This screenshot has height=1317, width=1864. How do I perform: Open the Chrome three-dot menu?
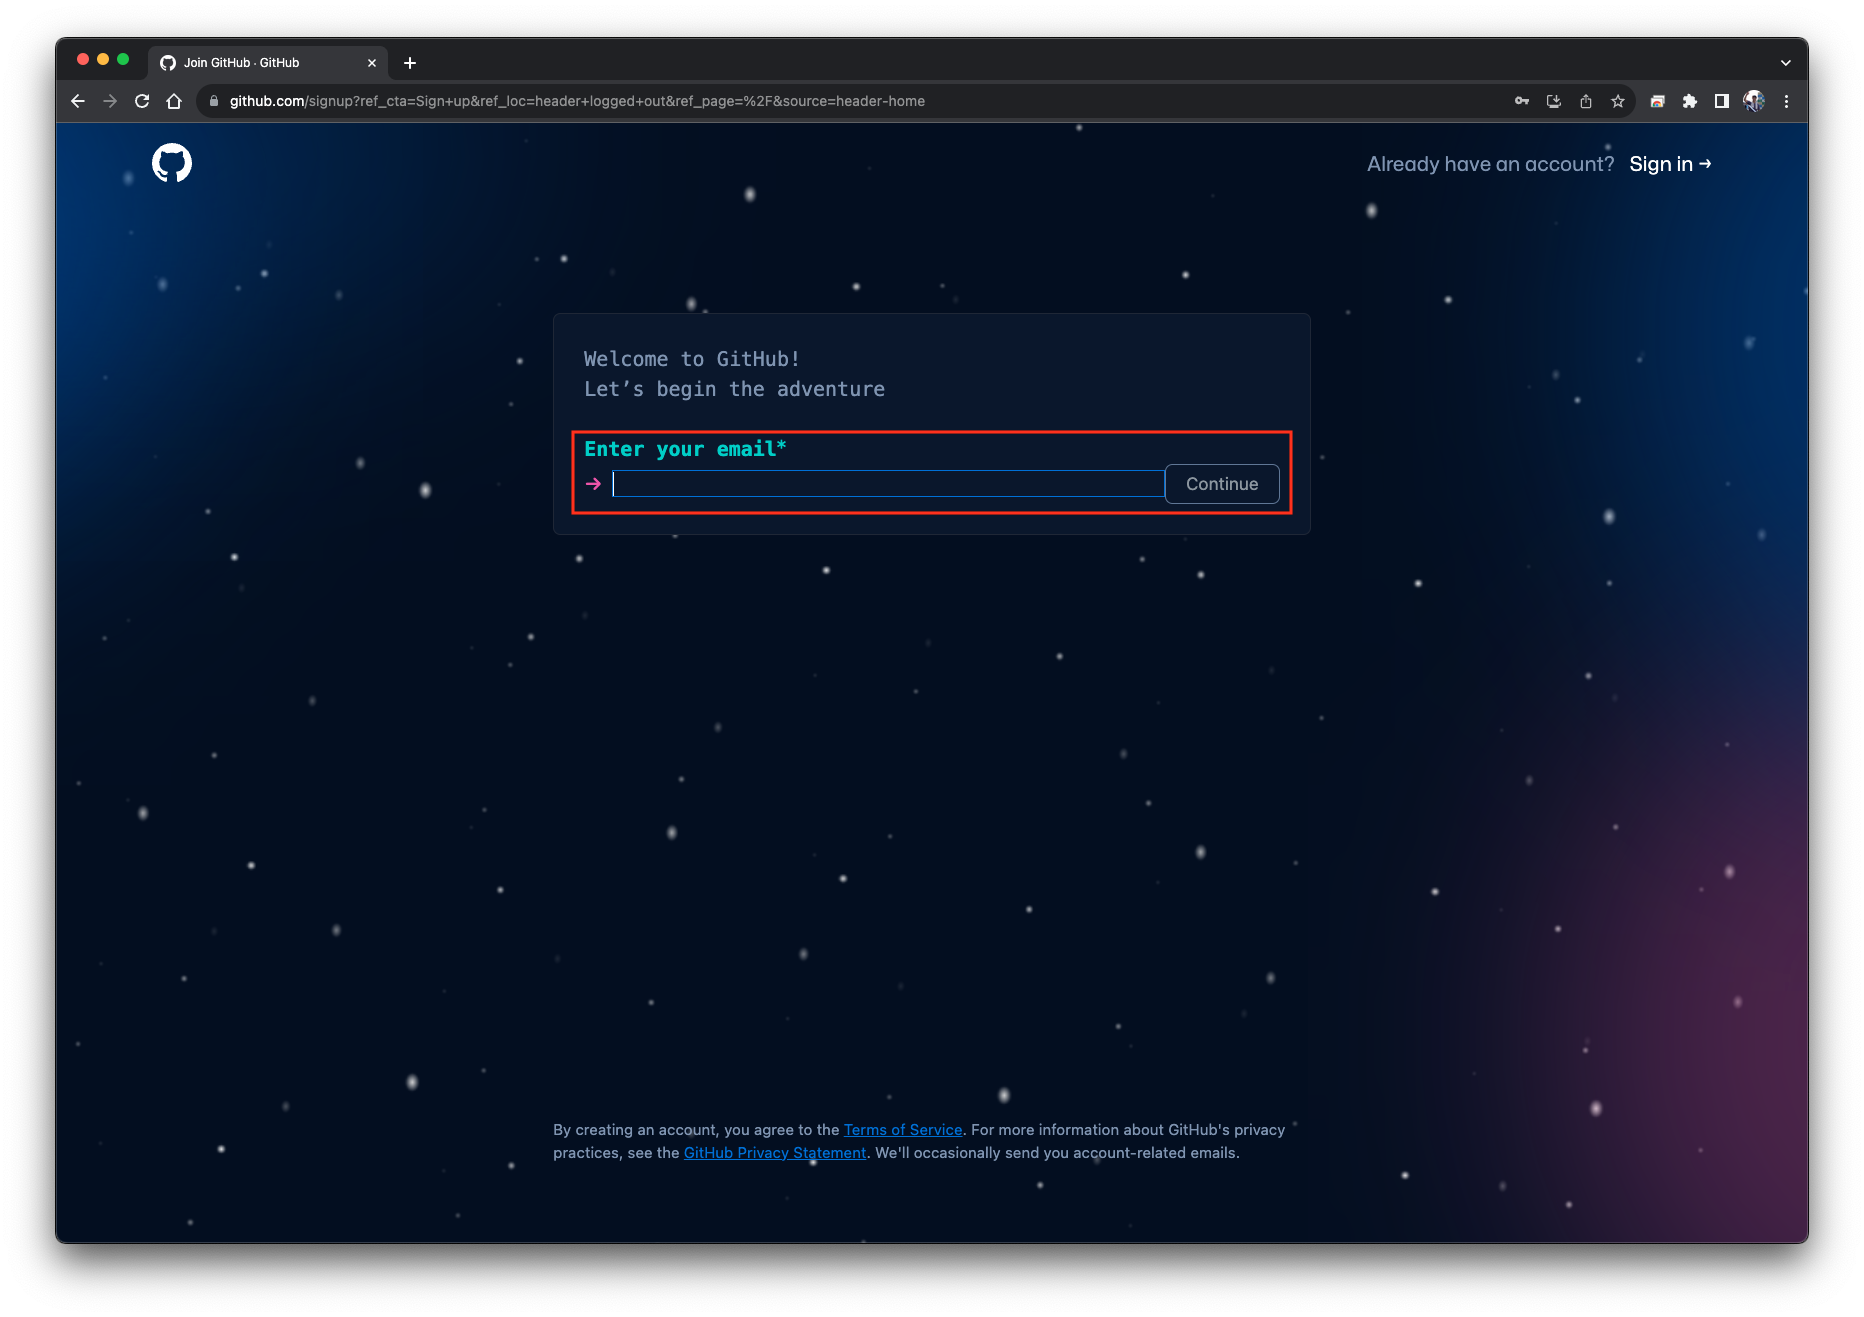click(1786, 101)
